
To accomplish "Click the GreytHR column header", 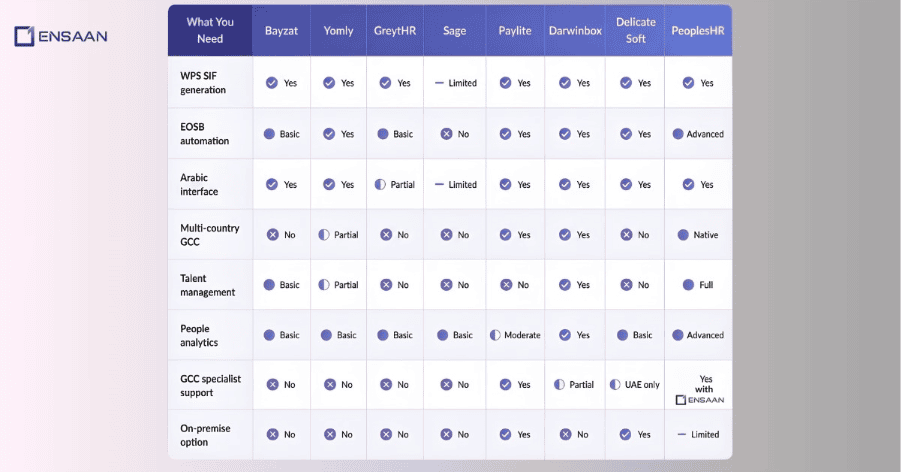I will [395, 31].
